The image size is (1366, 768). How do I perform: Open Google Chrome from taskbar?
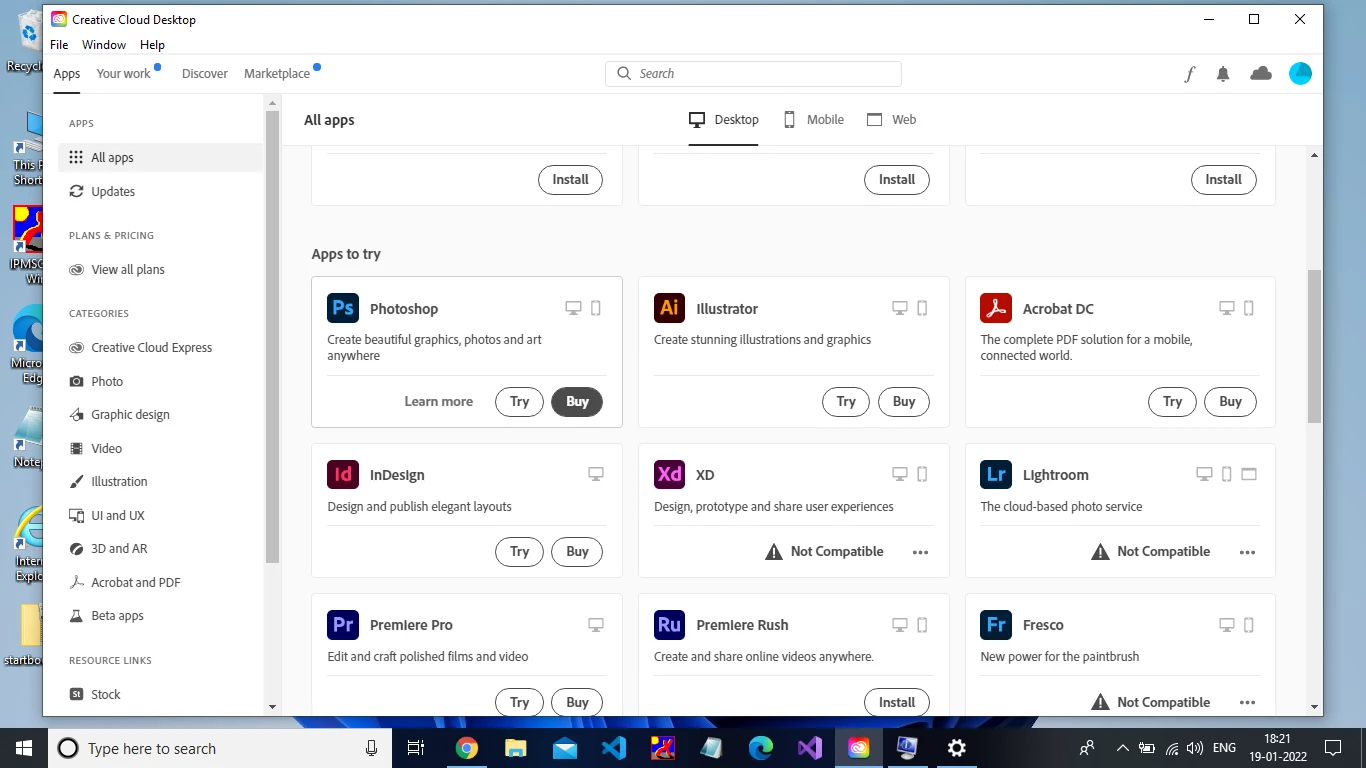tap(466, 748)
